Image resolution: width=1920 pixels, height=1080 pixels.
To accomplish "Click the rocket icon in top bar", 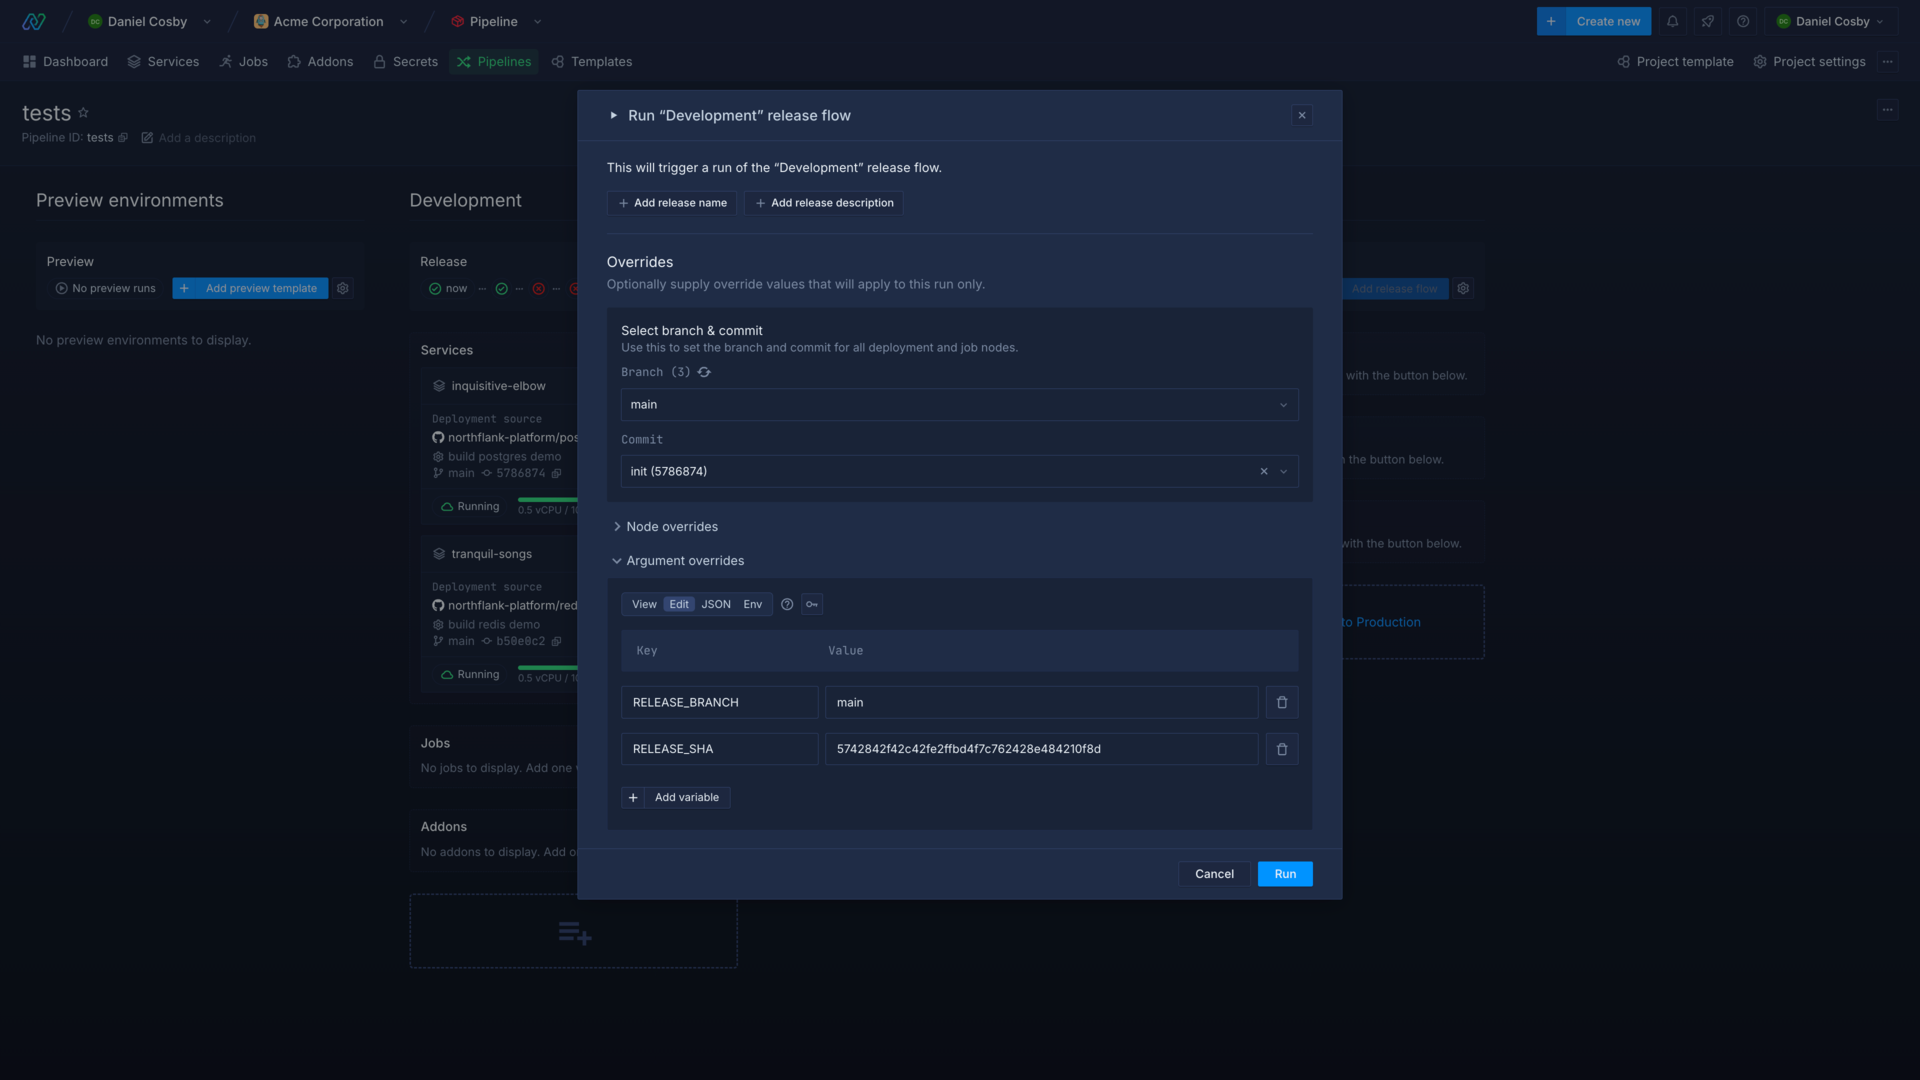I will tap(1708, 21).
